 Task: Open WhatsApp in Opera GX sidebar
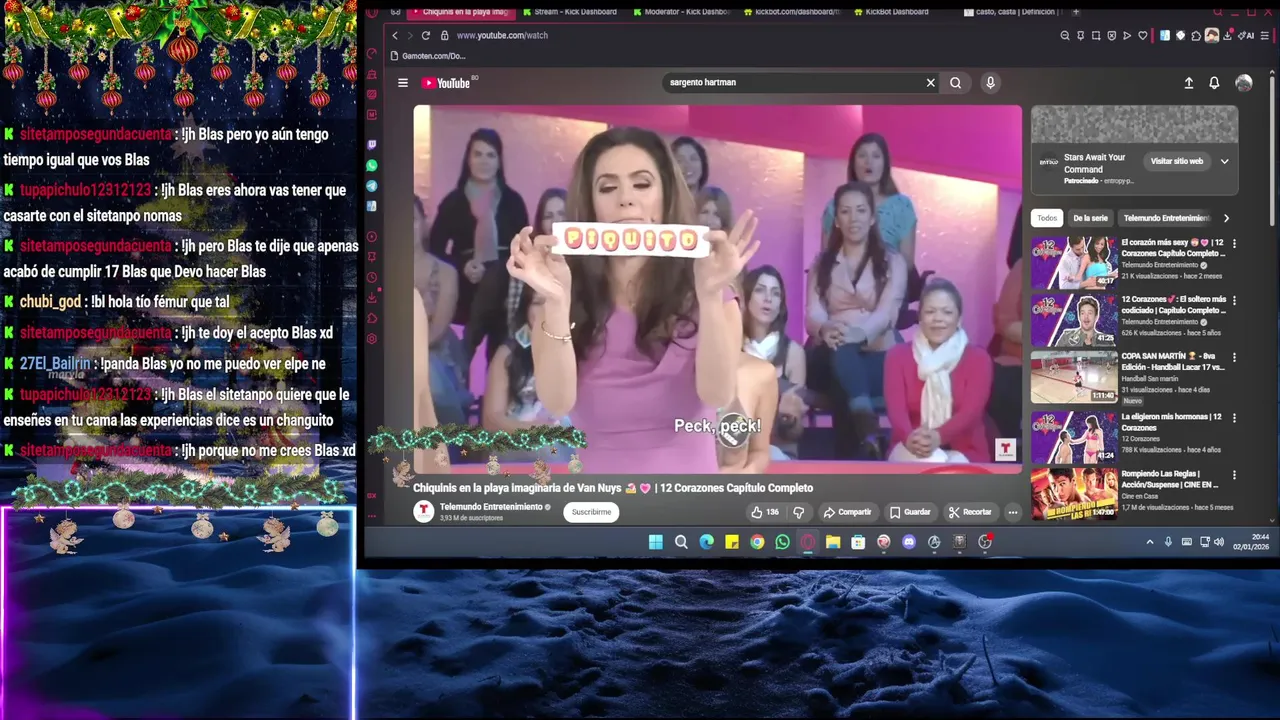[372, 166]
